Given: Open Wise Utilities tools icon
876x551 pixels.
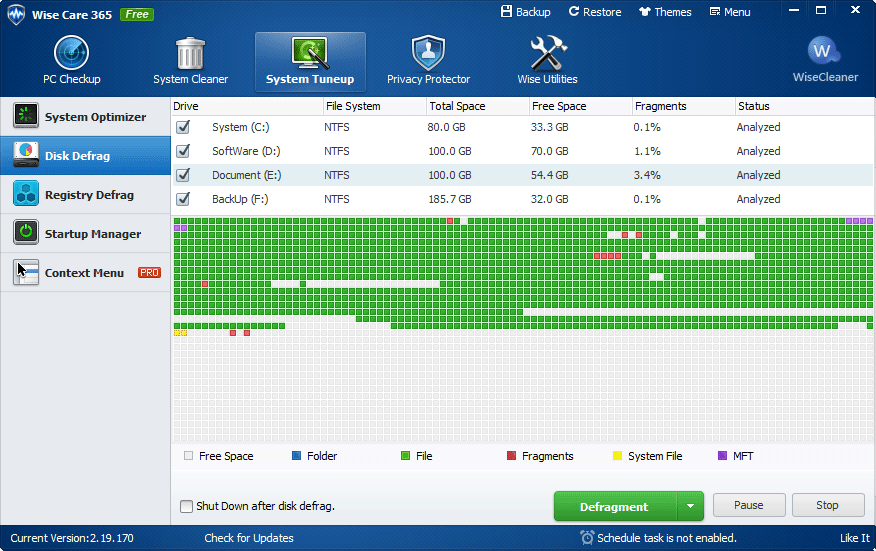Looking at the screenshot, I should click(547, 53).
